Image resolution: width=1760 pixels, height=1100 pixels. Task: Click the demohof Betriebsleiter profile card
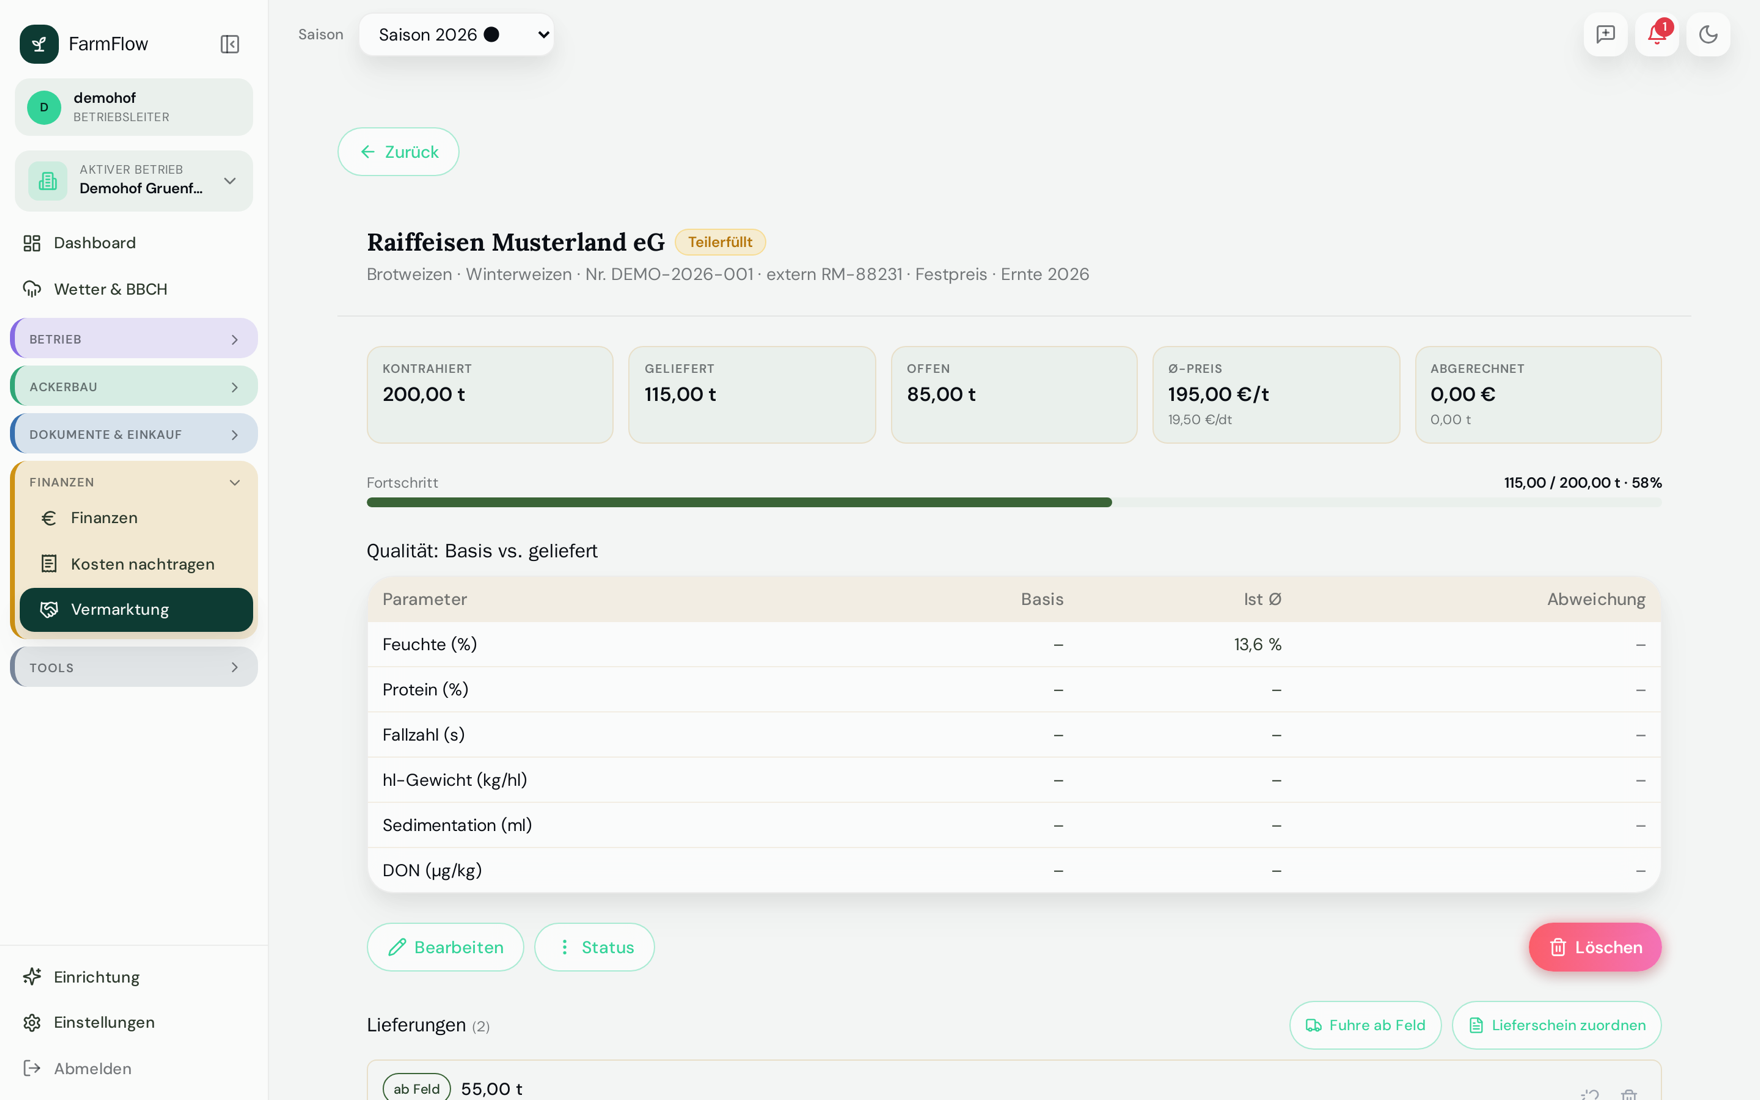[x=134, y=107]
